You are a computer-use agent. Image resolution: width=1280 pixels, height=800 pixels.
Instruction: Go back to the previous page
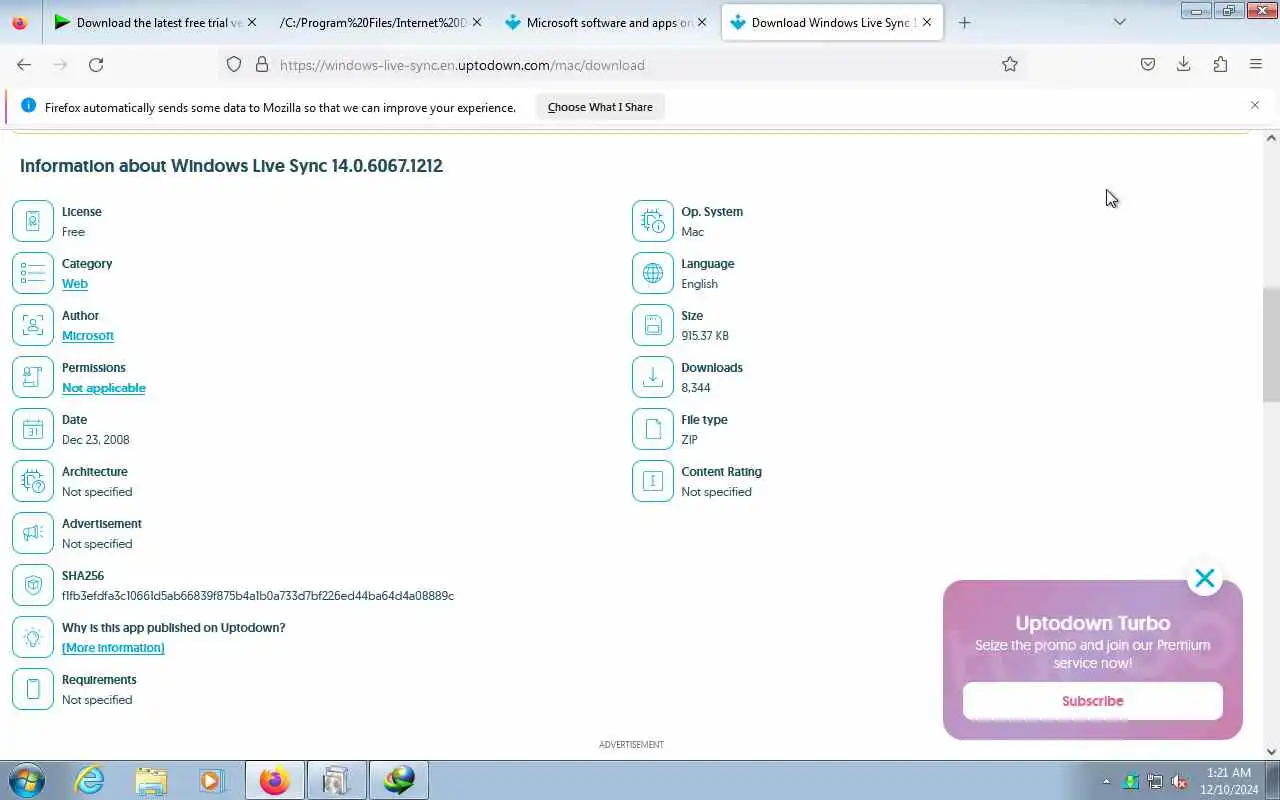click(x=24, y=65)
